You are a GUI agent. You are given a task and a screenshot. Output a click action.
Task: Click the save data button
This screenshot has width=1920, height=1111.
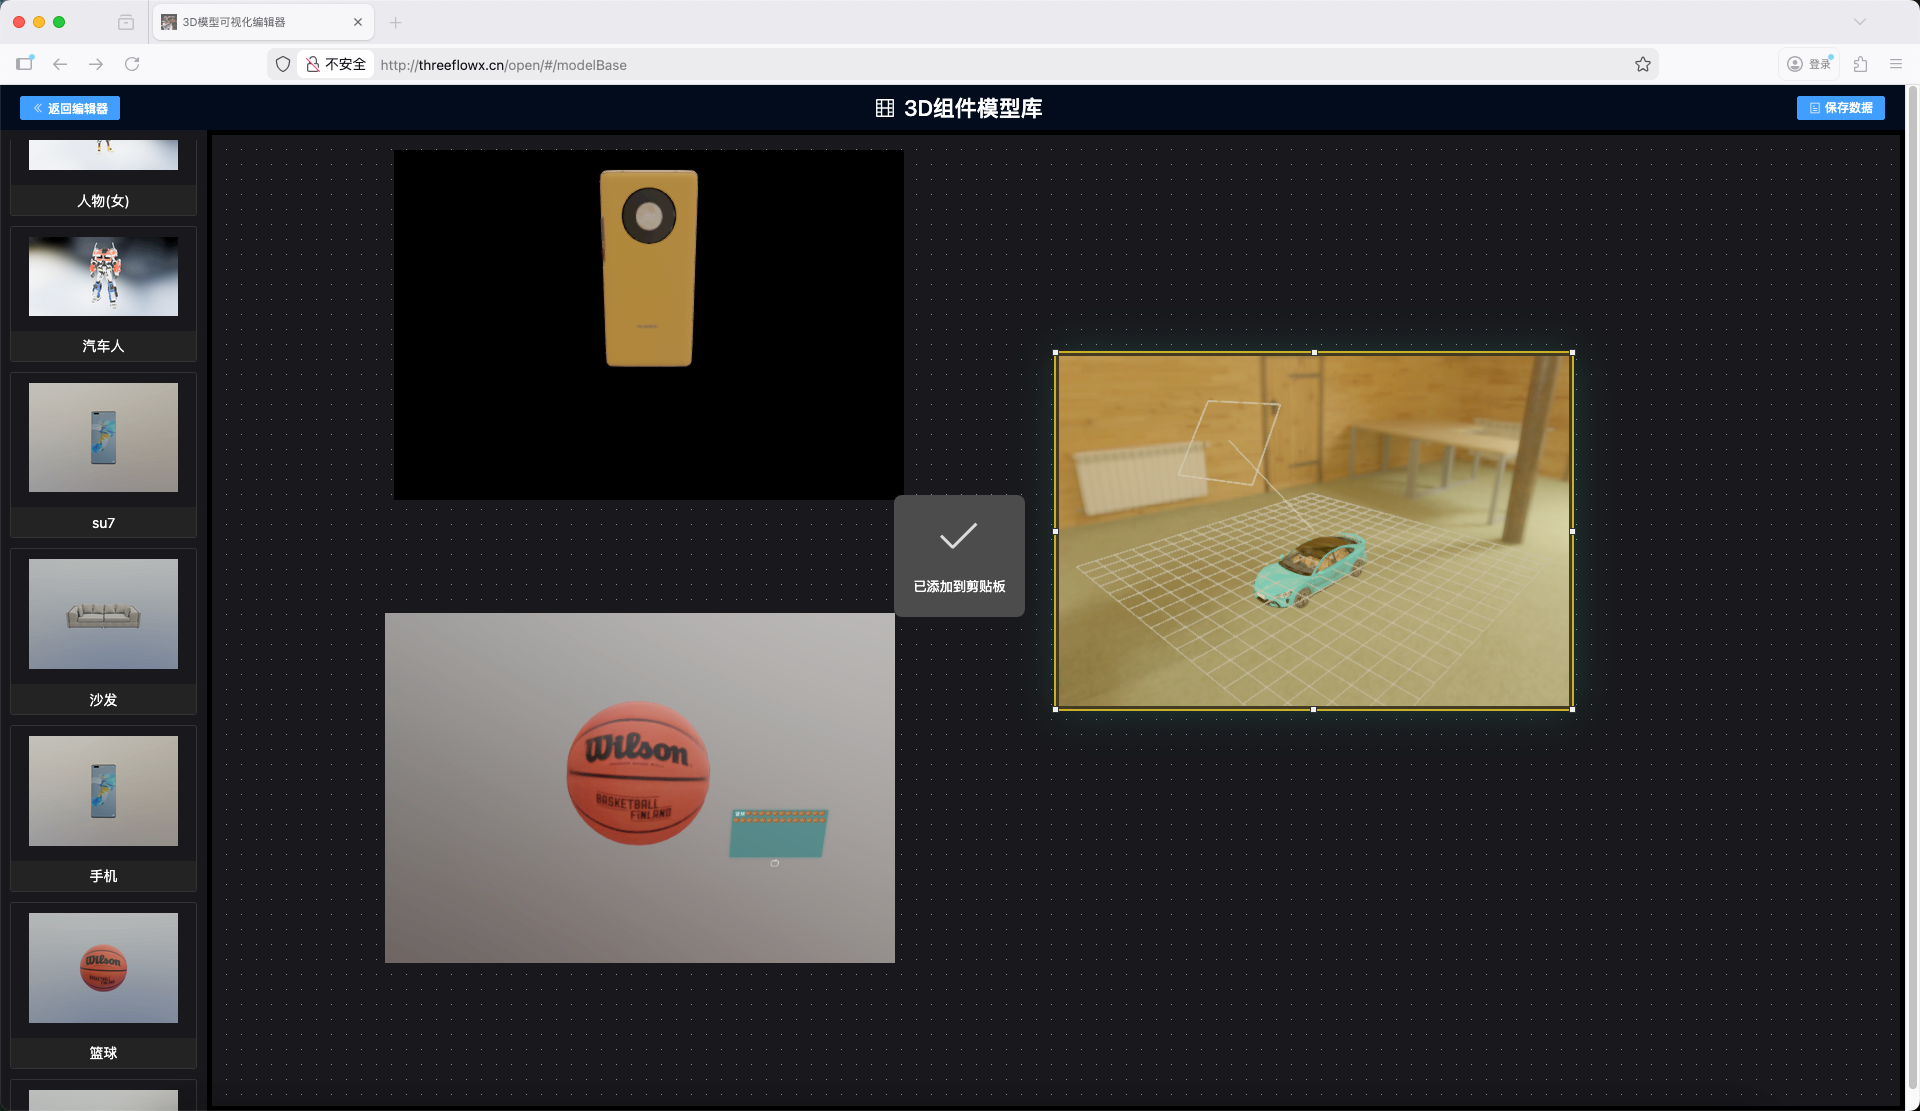(1840, 108)
